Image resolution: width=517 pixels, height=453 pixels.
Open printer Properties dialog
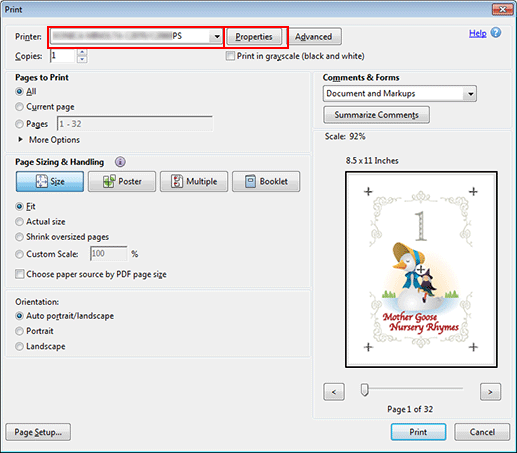(254, 37)
